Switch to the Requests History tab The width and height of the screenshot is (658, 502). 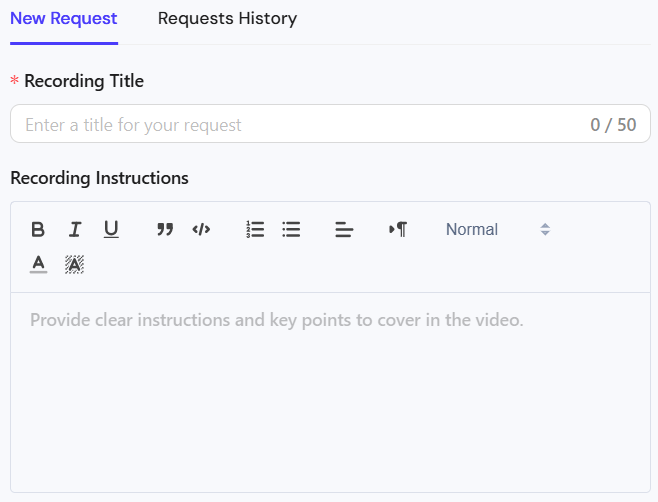click(227, 18)
